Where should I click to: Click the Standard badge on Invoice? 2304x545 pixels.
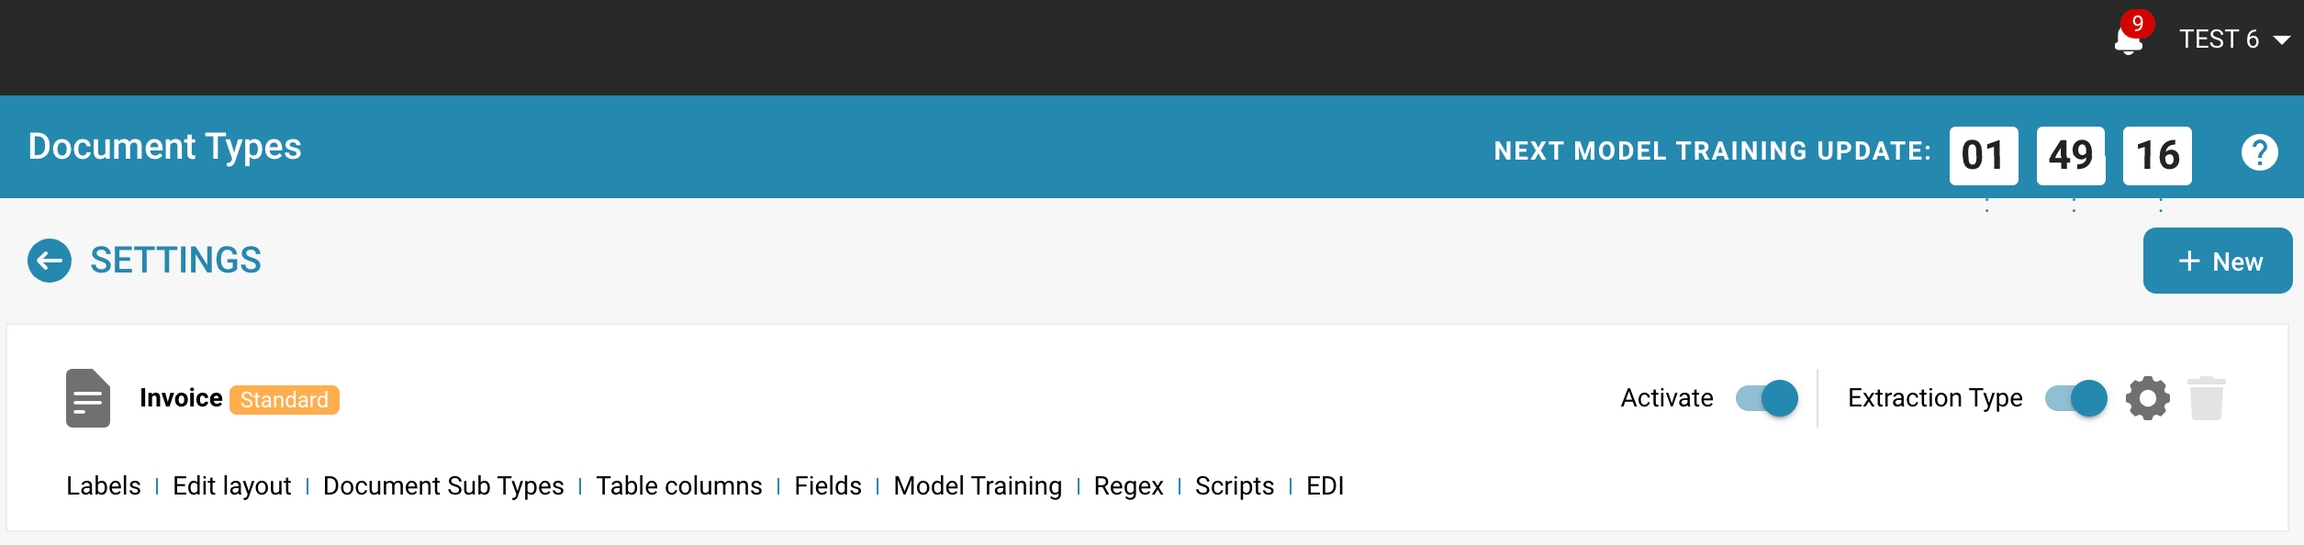284,400
